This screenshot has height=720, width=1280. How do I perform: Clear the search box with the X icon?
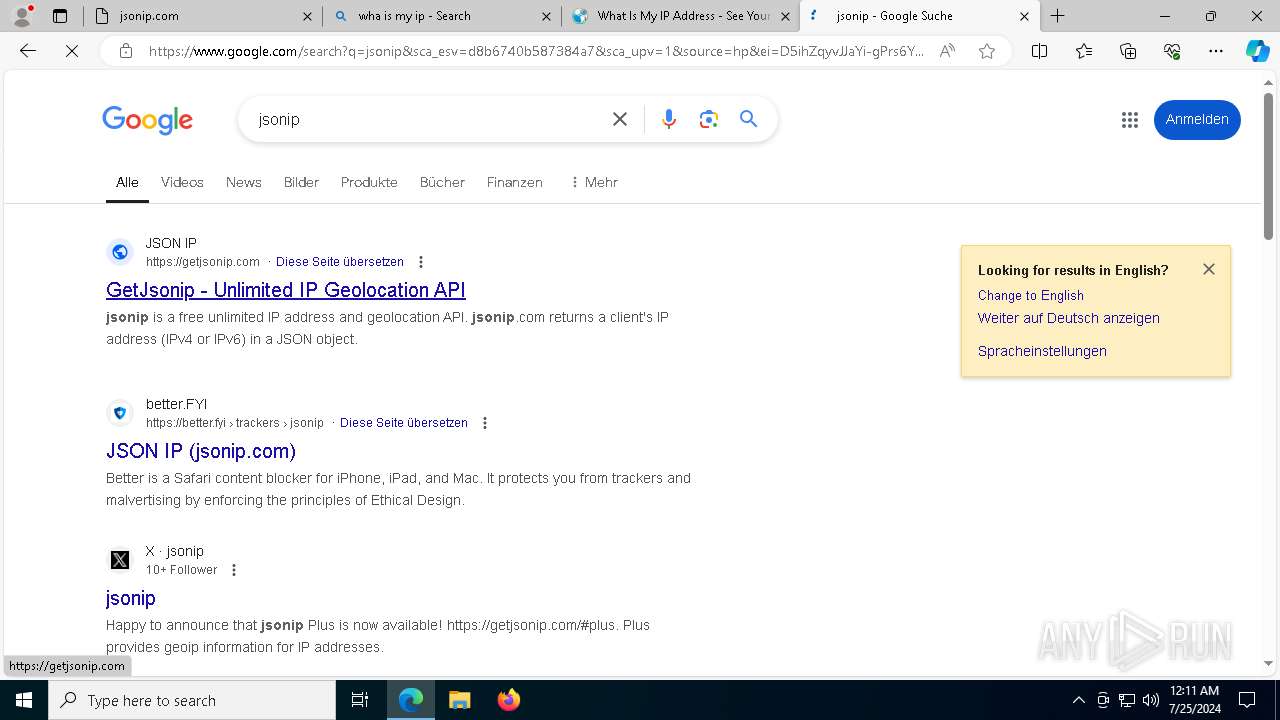620,119
